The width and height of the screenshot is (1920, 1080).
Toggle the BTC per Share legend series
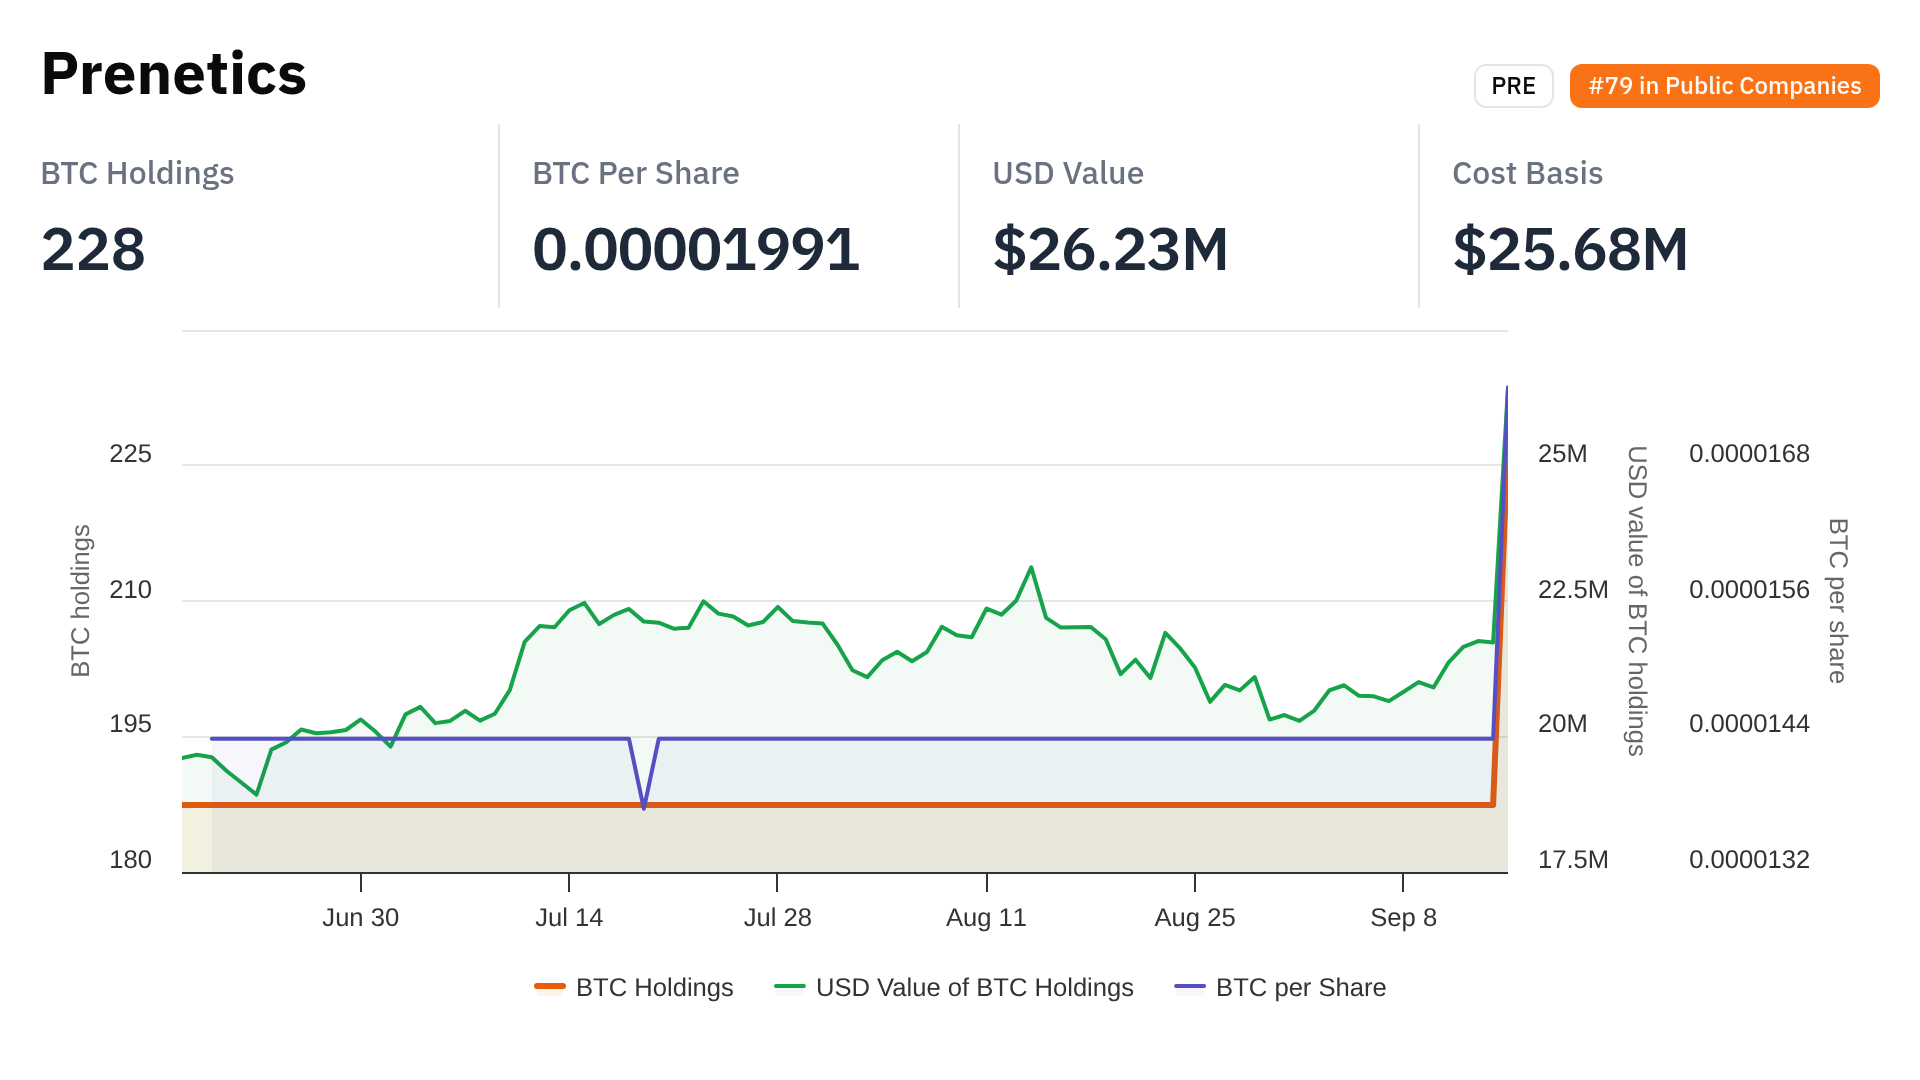pyautogui.click(x=1300, y=987)
